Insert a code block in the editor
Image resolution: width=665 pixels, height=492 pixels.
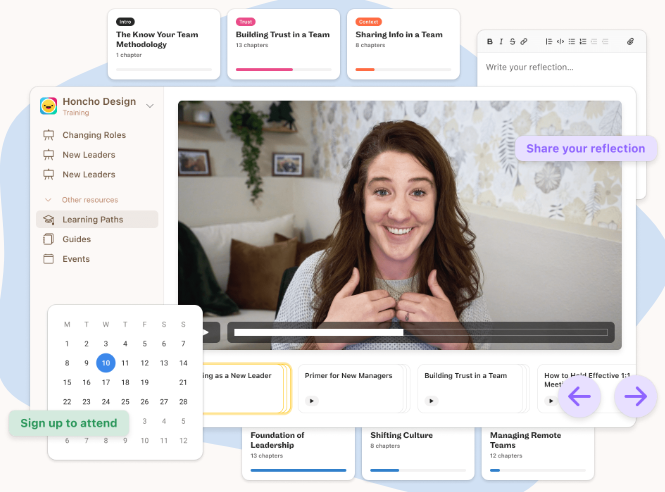click(560, 42)
